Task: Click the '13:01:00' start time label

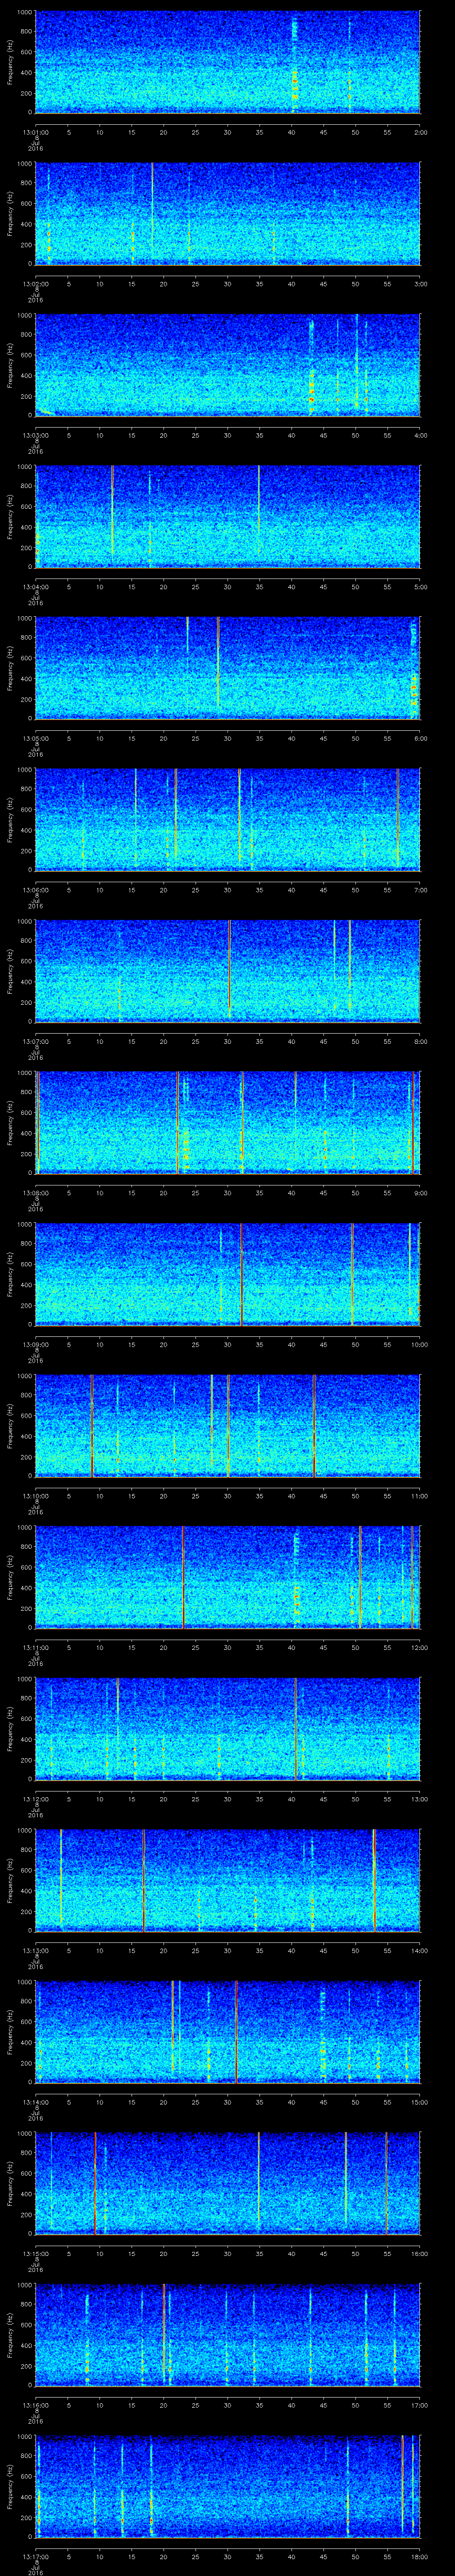Action: coord(36,132)
